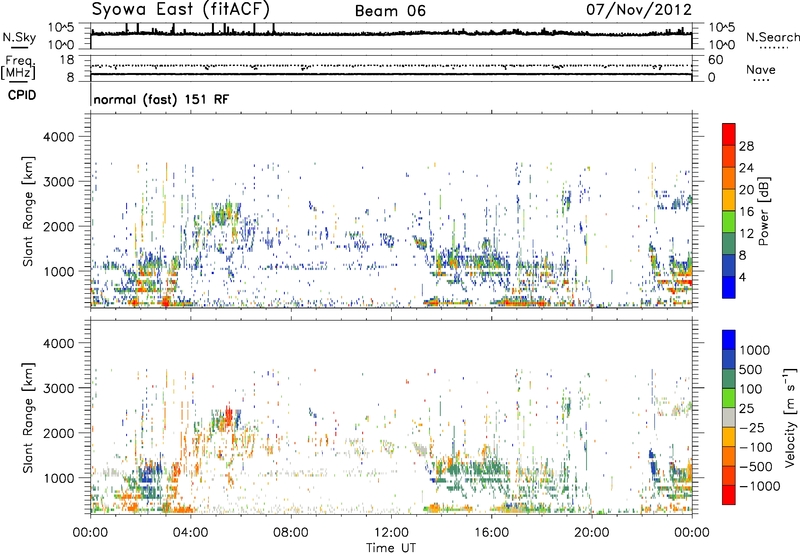The height and width of the screenshot is (554, 800).
Task: Click 'Slant Range [km]' label of velocity panel
Action: (x=28, y=417)
